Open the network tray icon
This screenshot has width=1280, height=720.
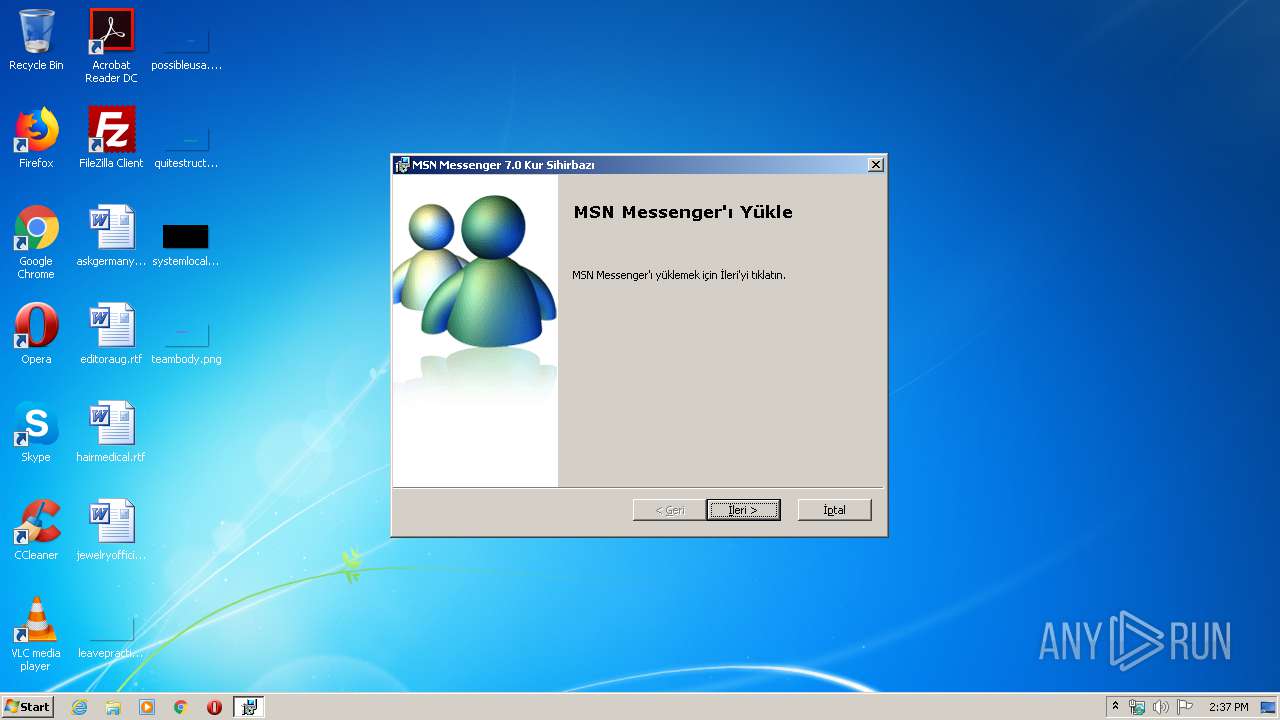pyautogui.click(x=1137, y=707)
